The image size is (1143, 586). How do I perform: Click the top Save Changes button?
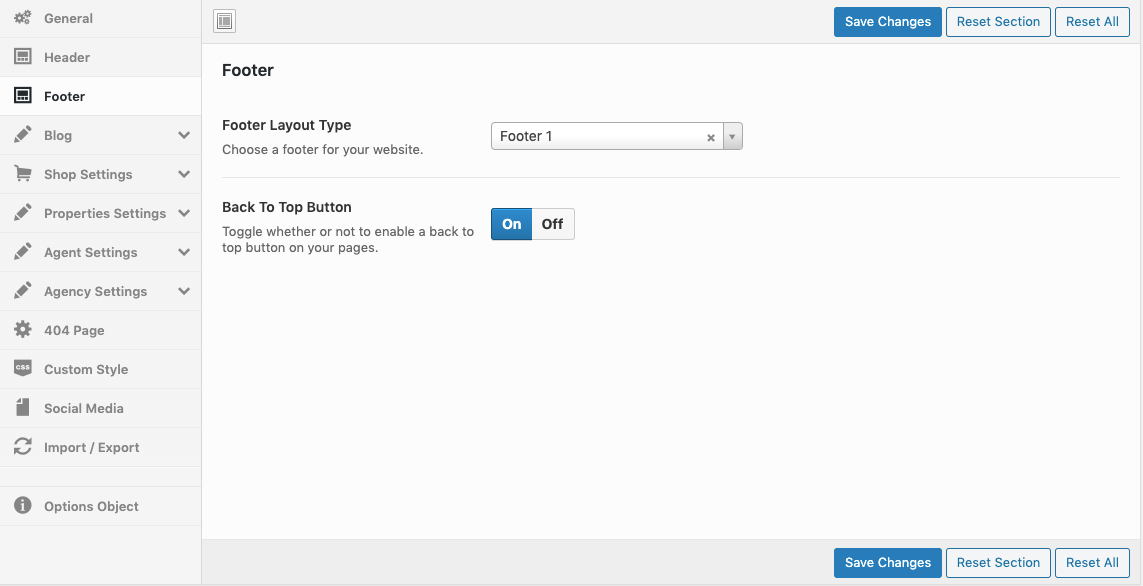pos(887,22)
